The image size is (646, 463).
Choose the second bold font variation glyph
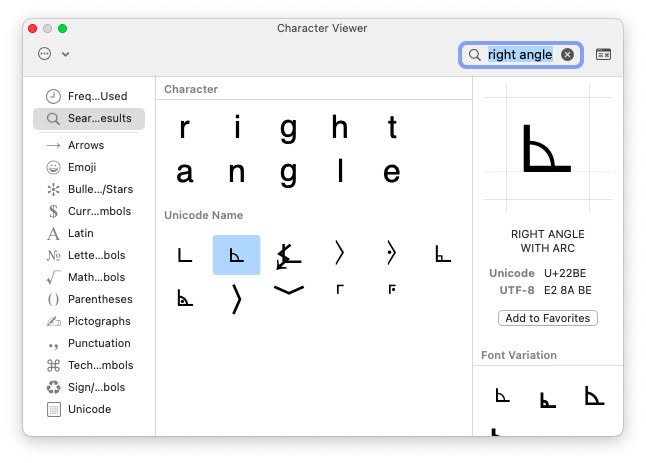point(548,400)
